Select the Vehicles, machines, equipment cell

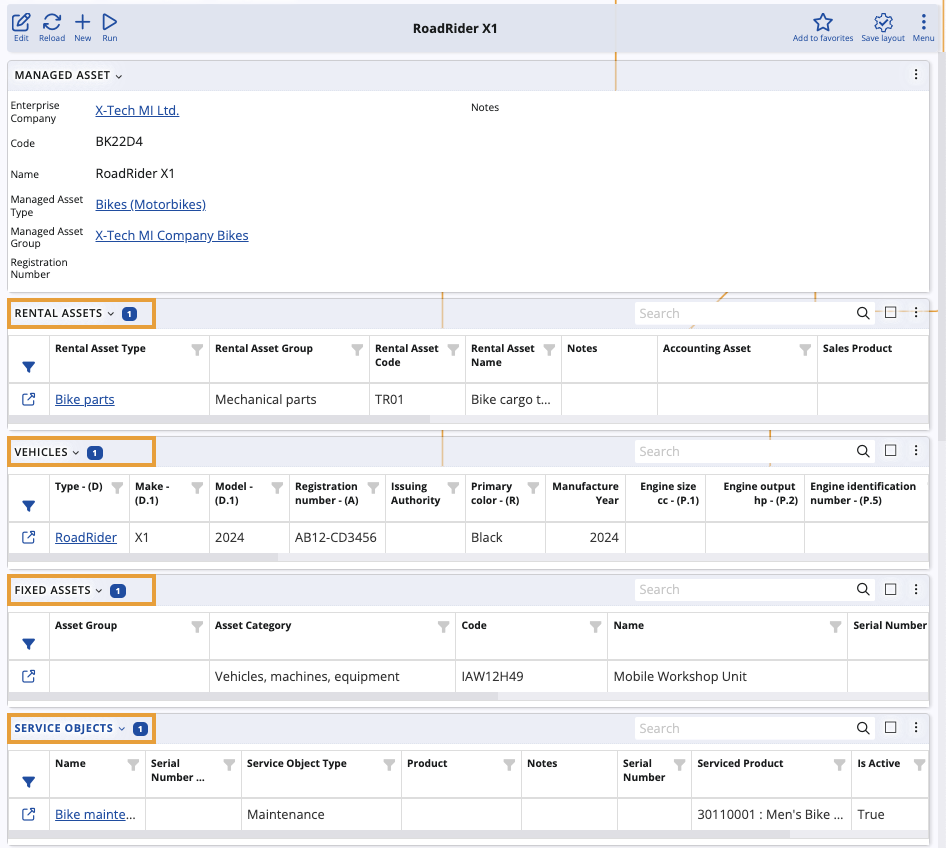point(332,676)
